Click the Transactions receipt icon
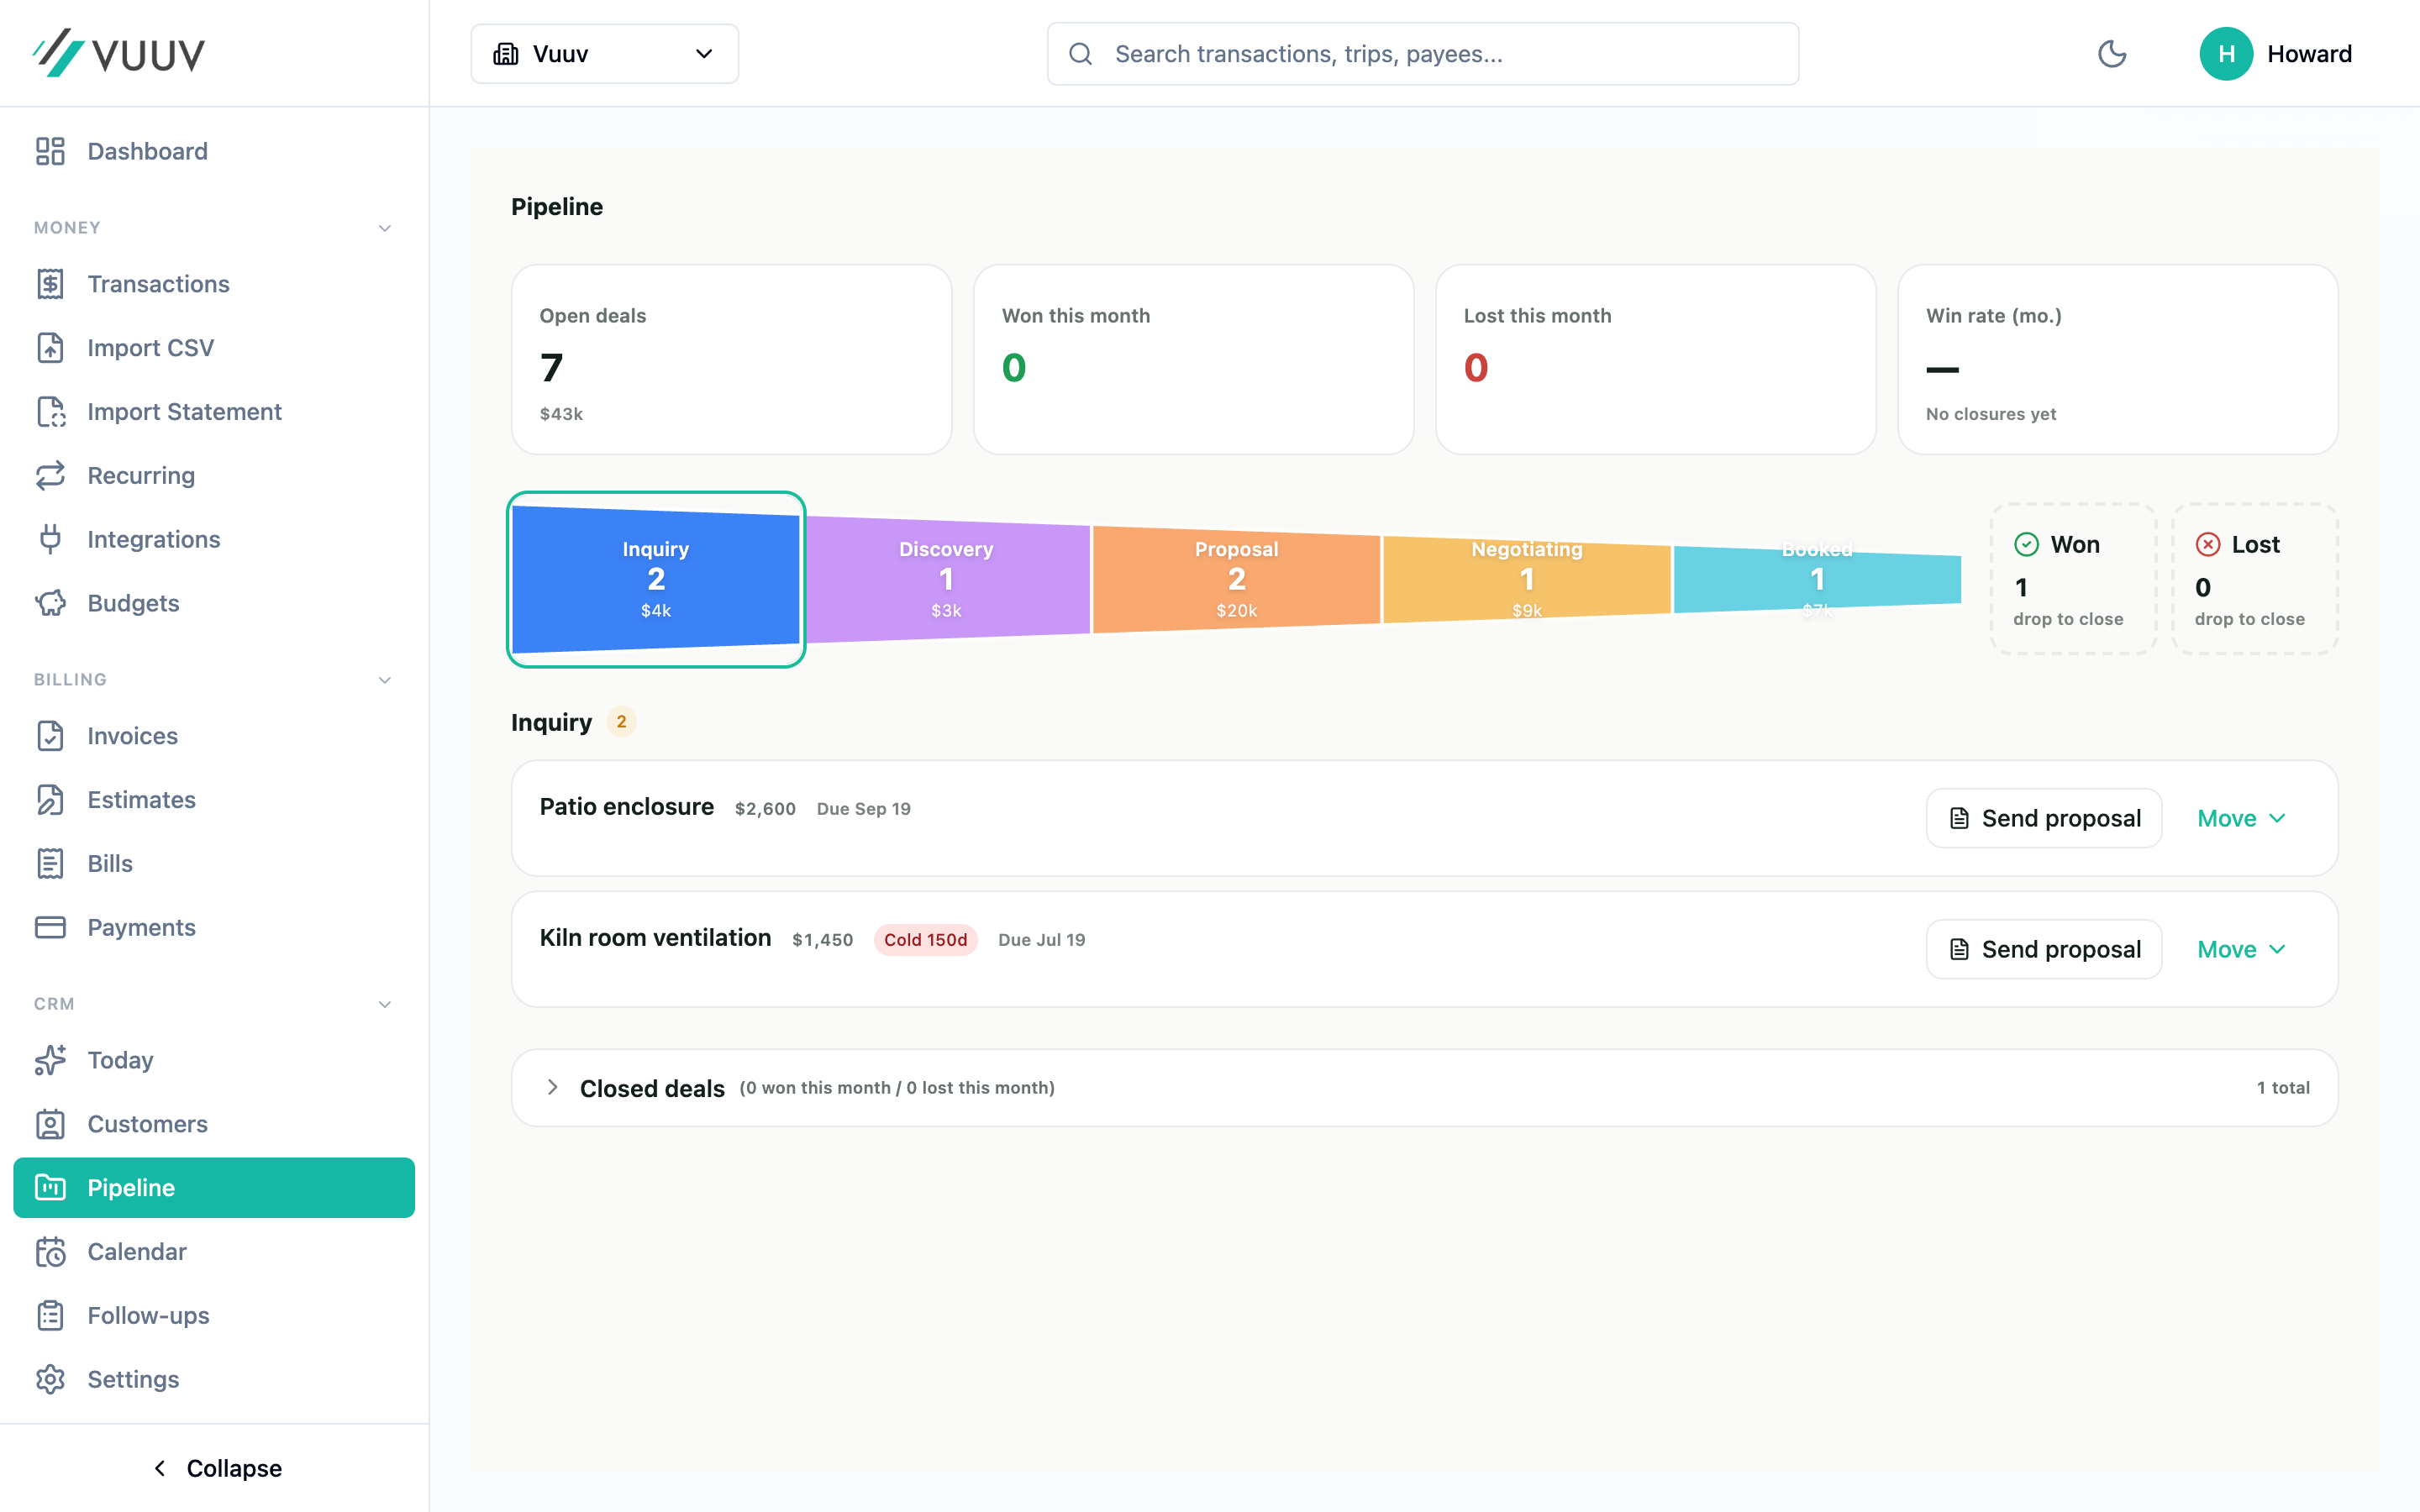Image resolution: width=2420 pixels, height=1512 pixels. click(x=50, y=284)
